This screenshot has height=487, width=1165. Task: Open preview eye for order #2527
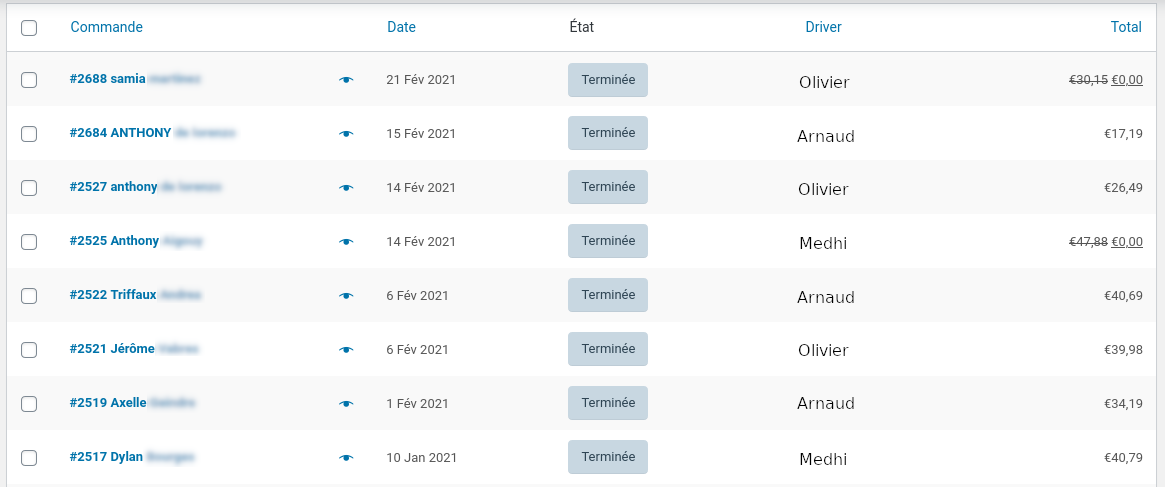coord(345,188)
